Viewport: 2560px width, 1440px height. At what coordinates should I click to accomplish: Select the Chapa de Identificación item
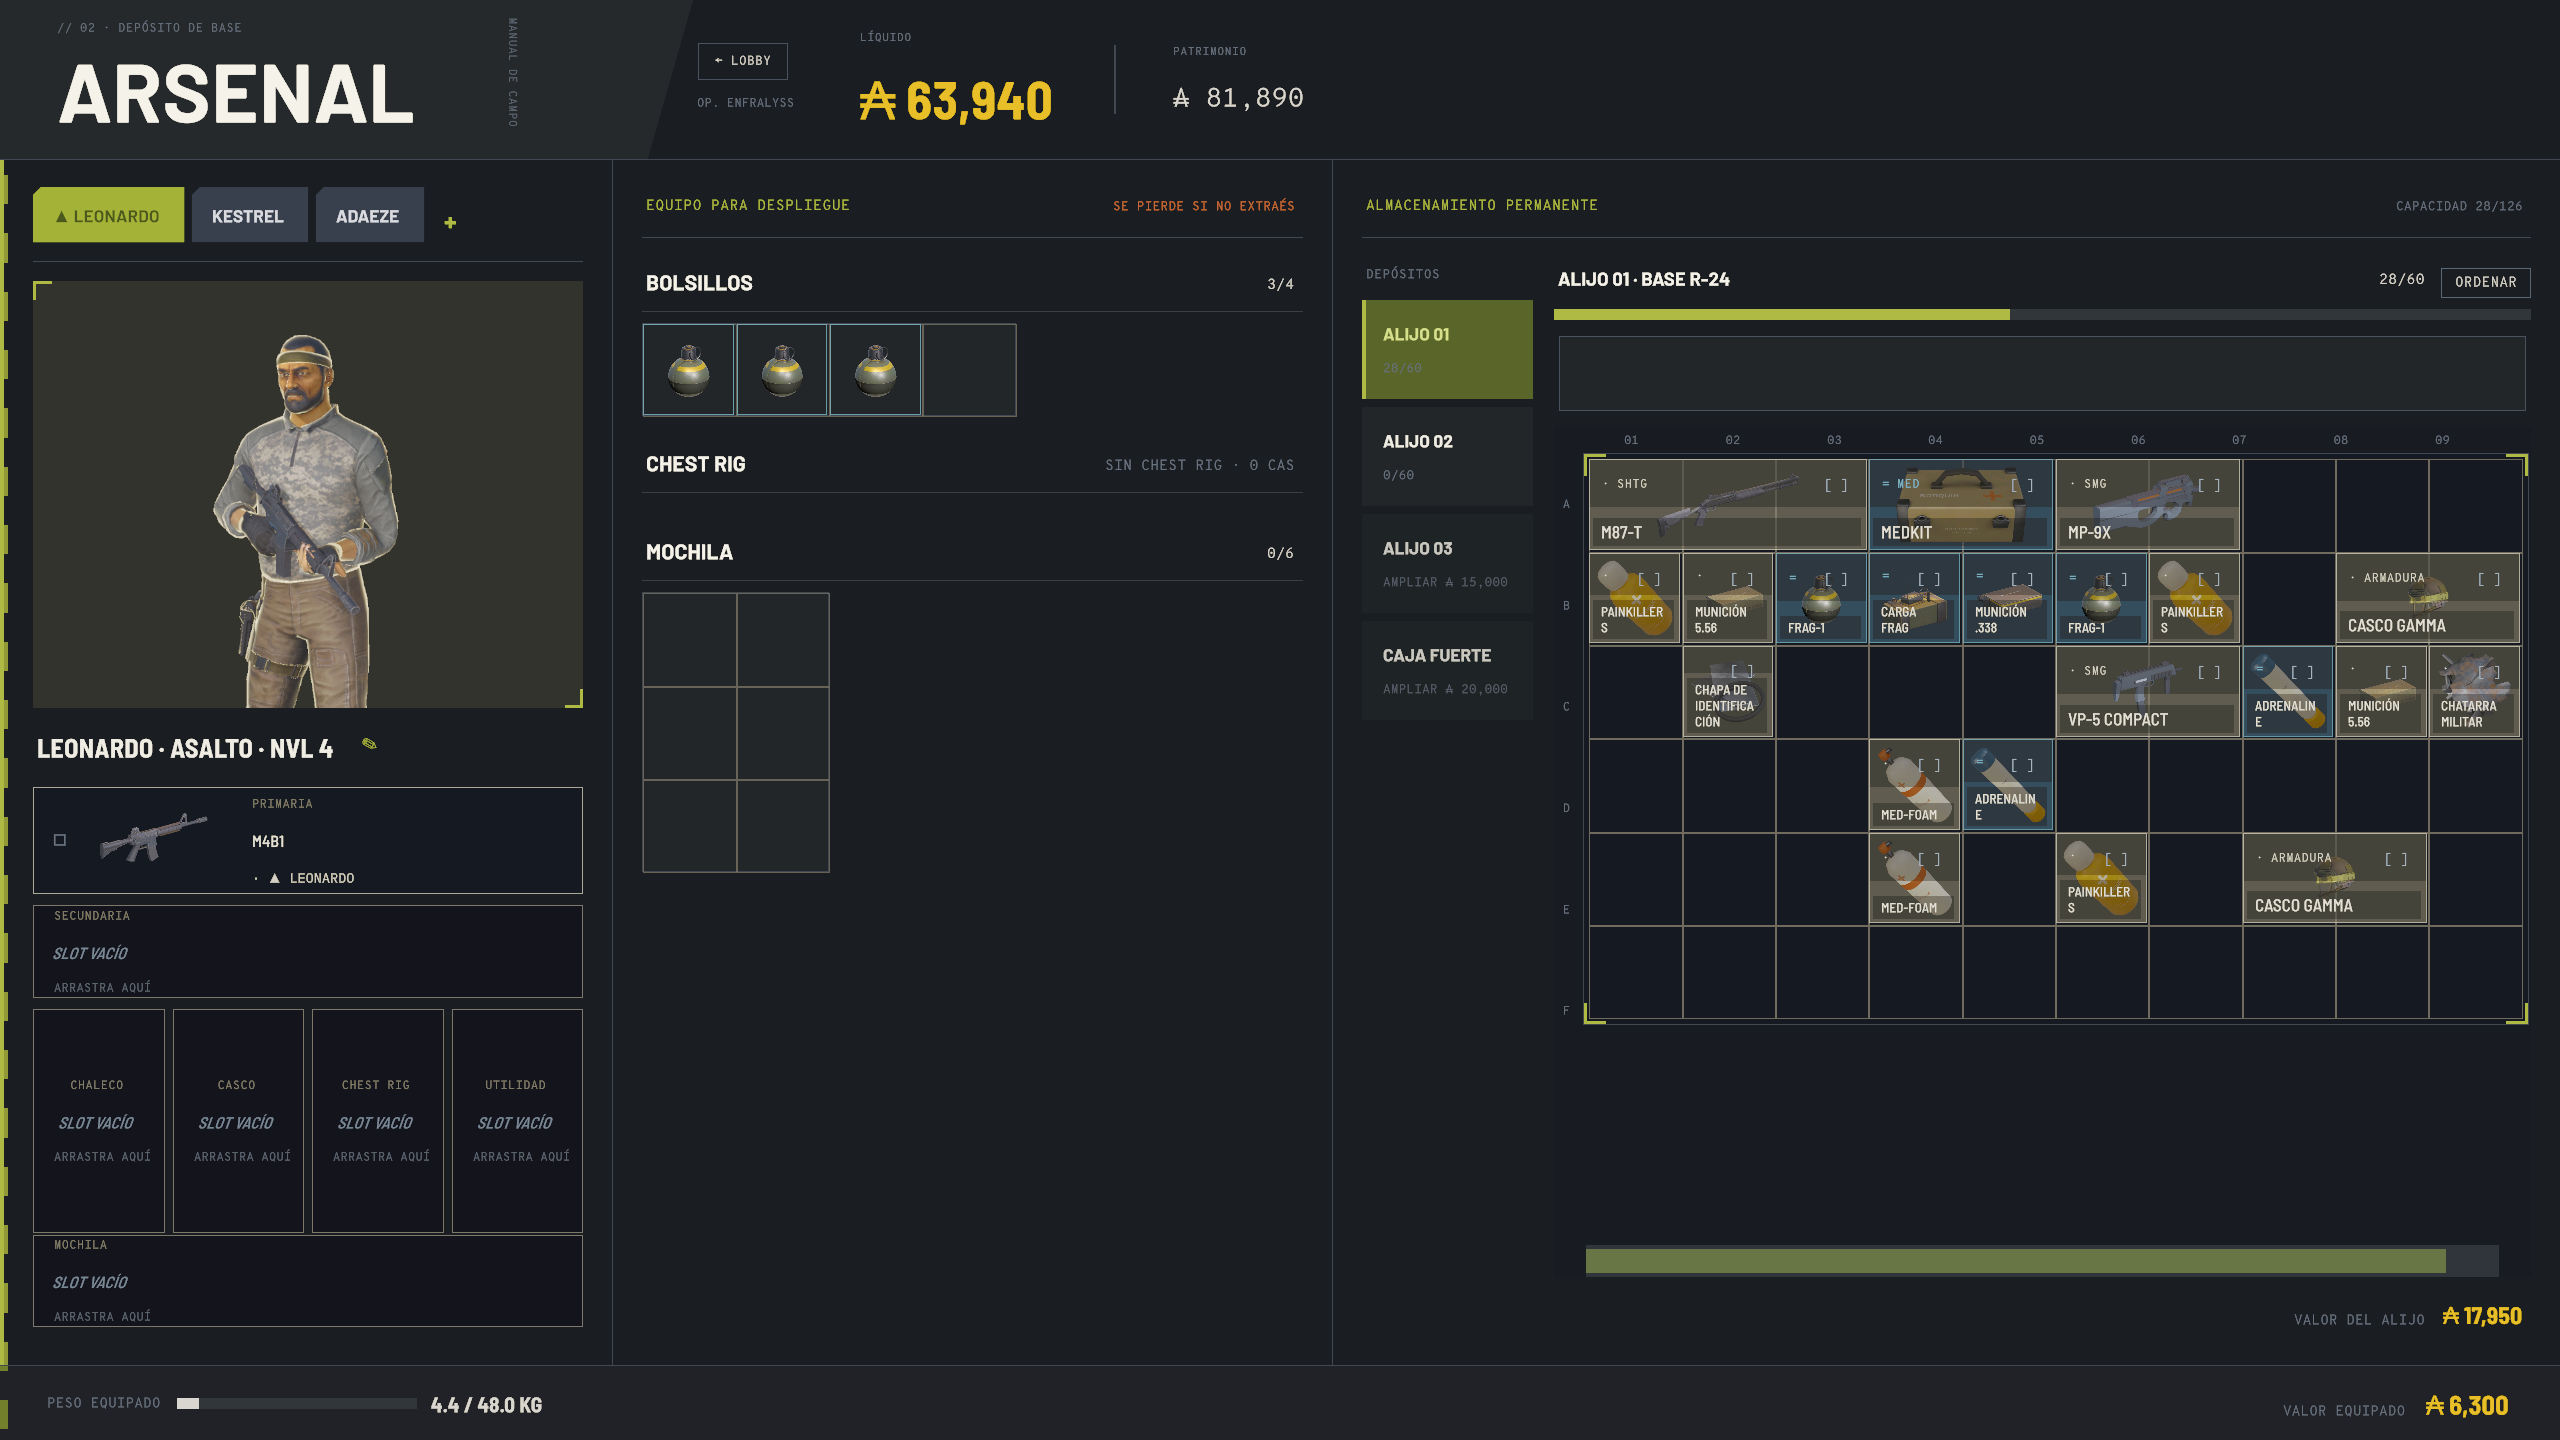[x=1728, y=692]
